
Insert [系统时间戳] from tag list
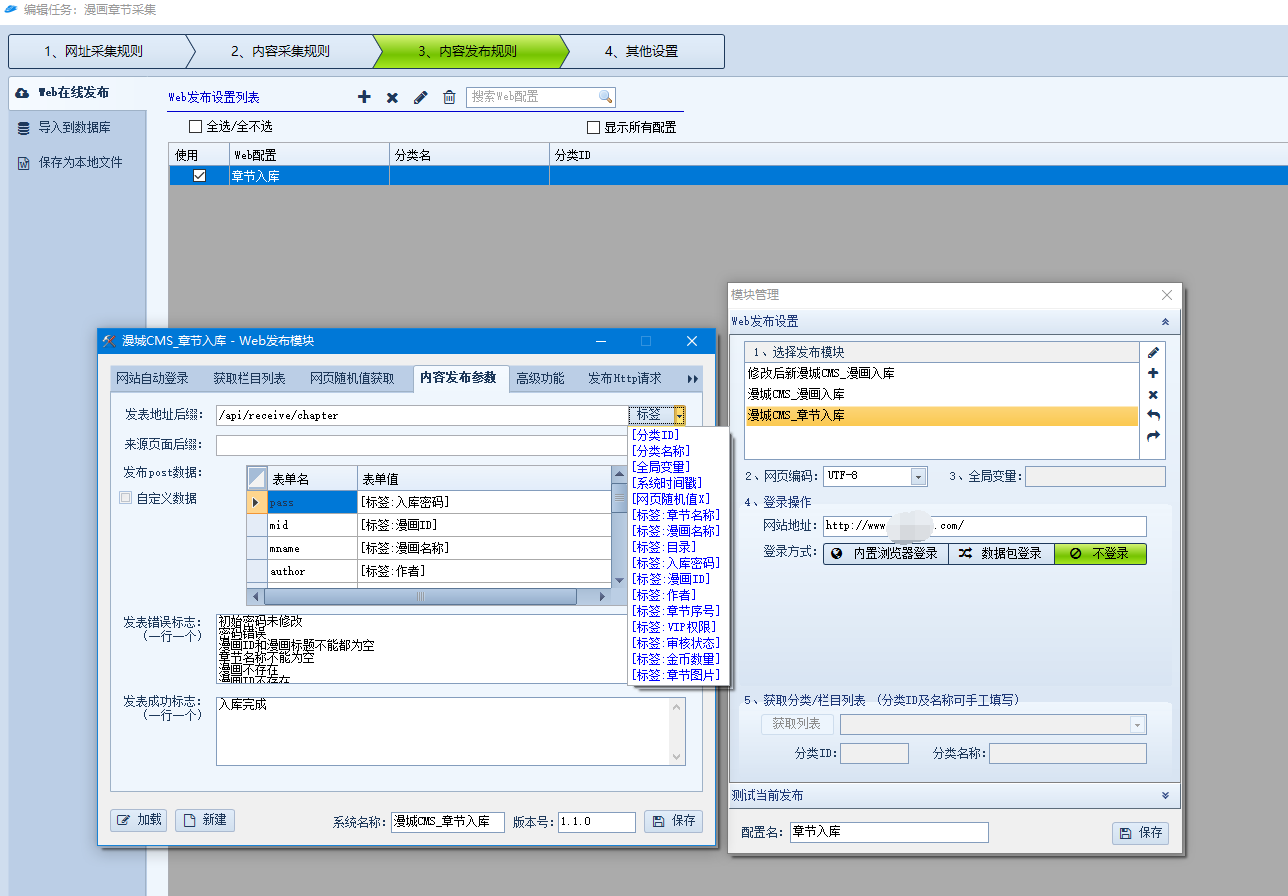click(667, 483)
